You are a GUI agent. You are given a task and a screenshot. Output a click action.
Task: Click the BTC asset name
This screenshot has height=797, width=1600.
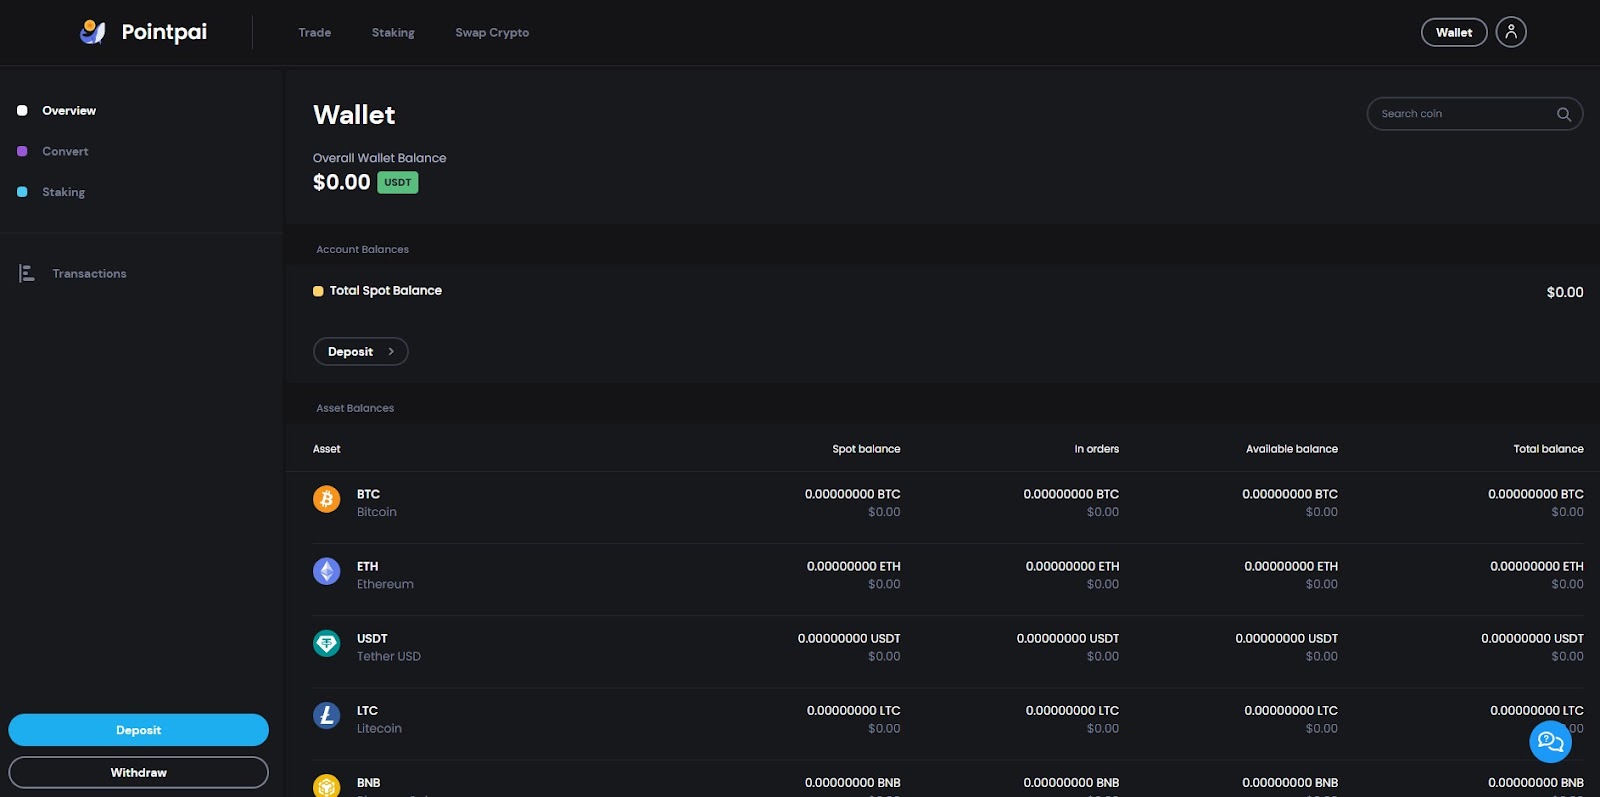click(368, 494)
